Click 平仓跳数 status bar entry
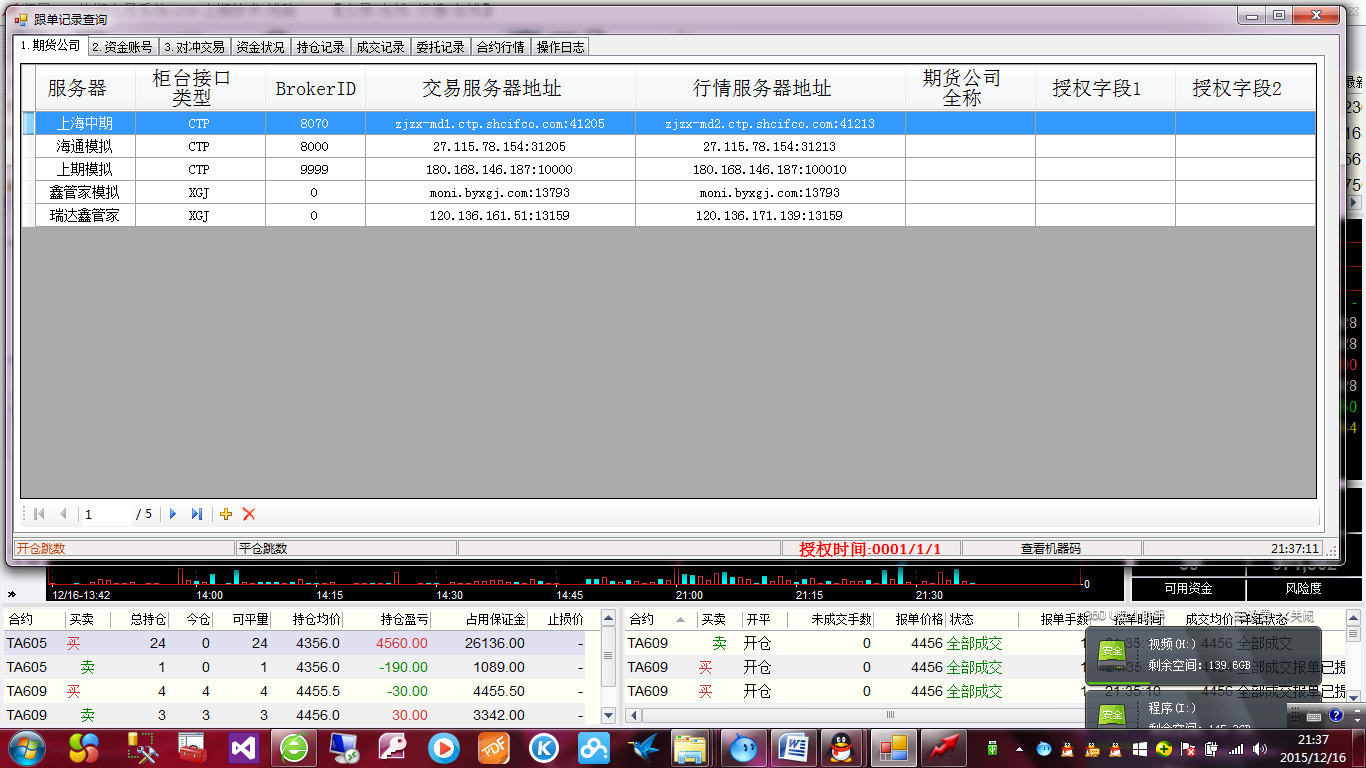Viewport: 1366px width, 768px height. click(x=346, y=548)
